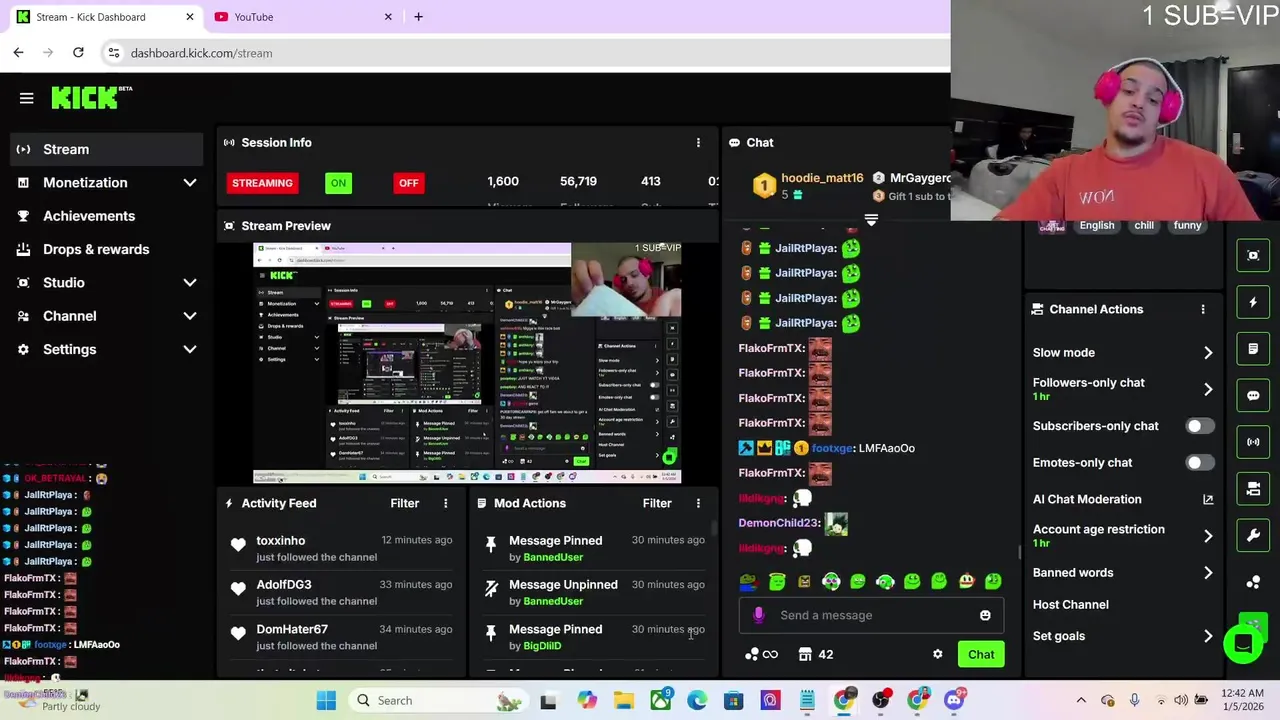The height and width of the screenshot is (720, 1280).
Task: Open the hamburger navigation menu
Action: [27, 98]
